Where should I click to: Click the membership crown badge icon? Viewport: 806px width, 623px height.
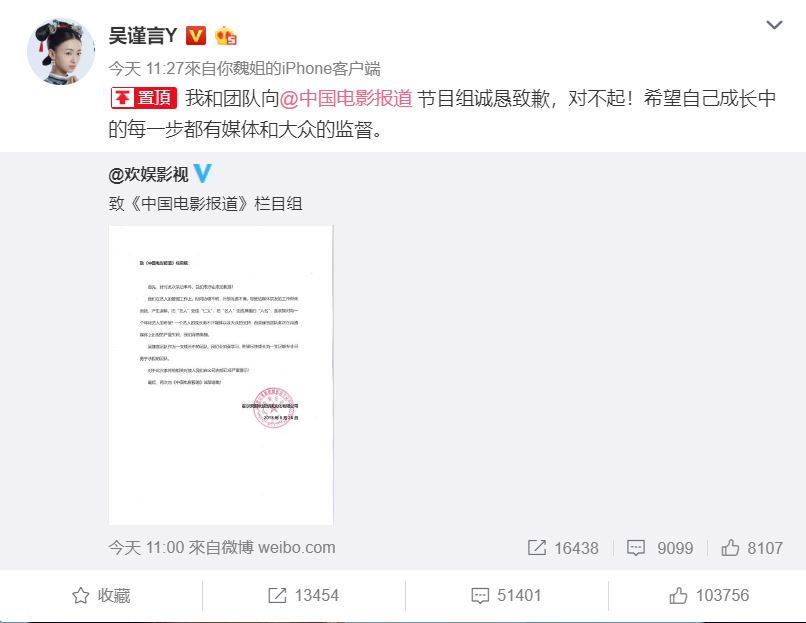tap(225, 35)
